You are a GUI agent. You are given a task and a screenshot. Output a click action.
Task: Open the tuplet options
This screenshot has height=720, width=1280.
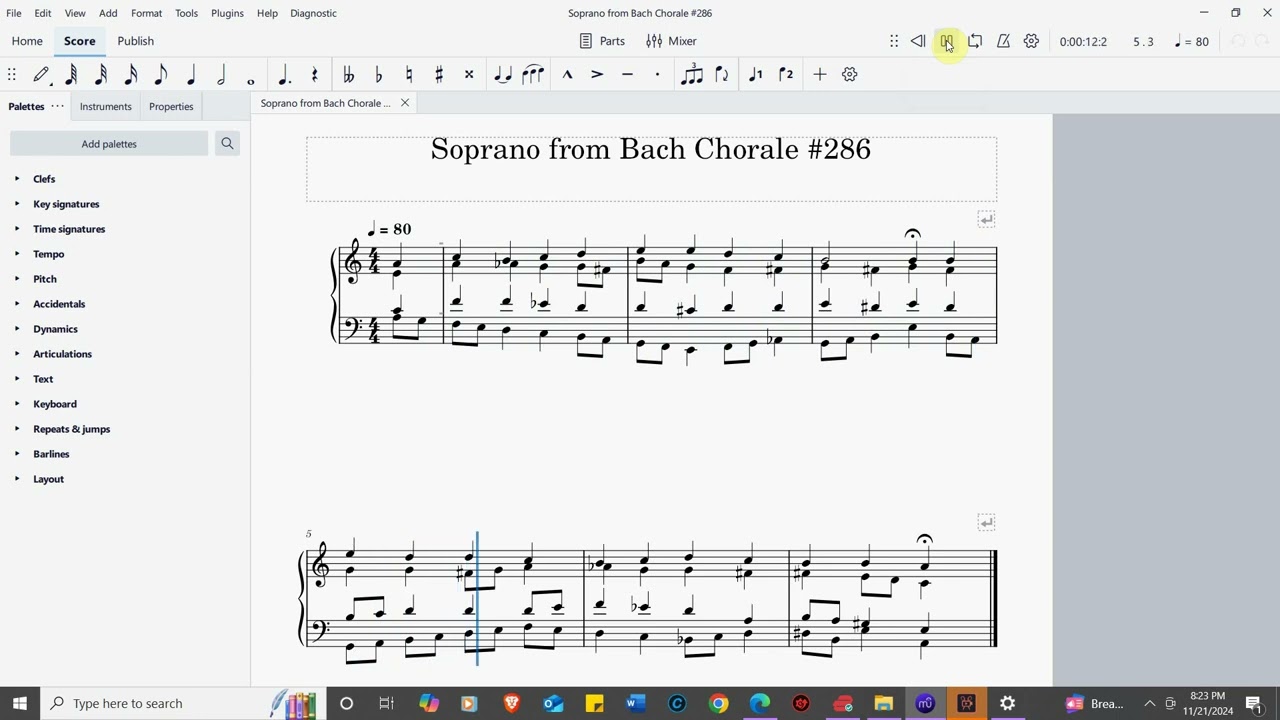(691, 74)
